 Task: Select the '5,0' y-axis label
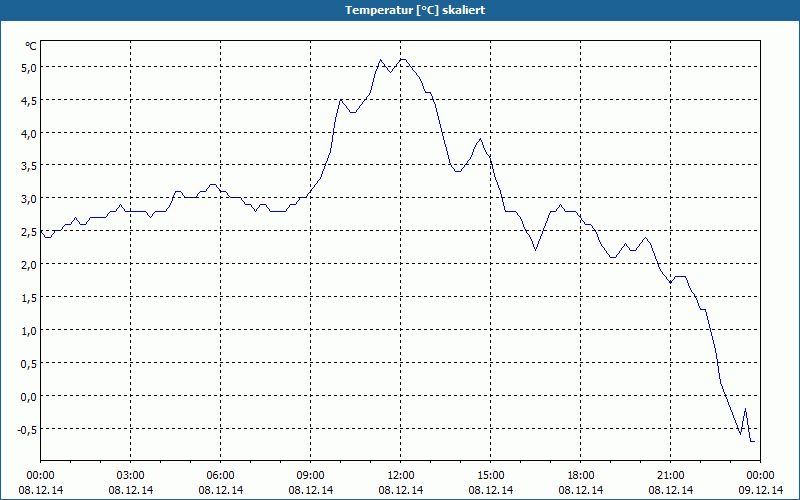pos(28,68)
